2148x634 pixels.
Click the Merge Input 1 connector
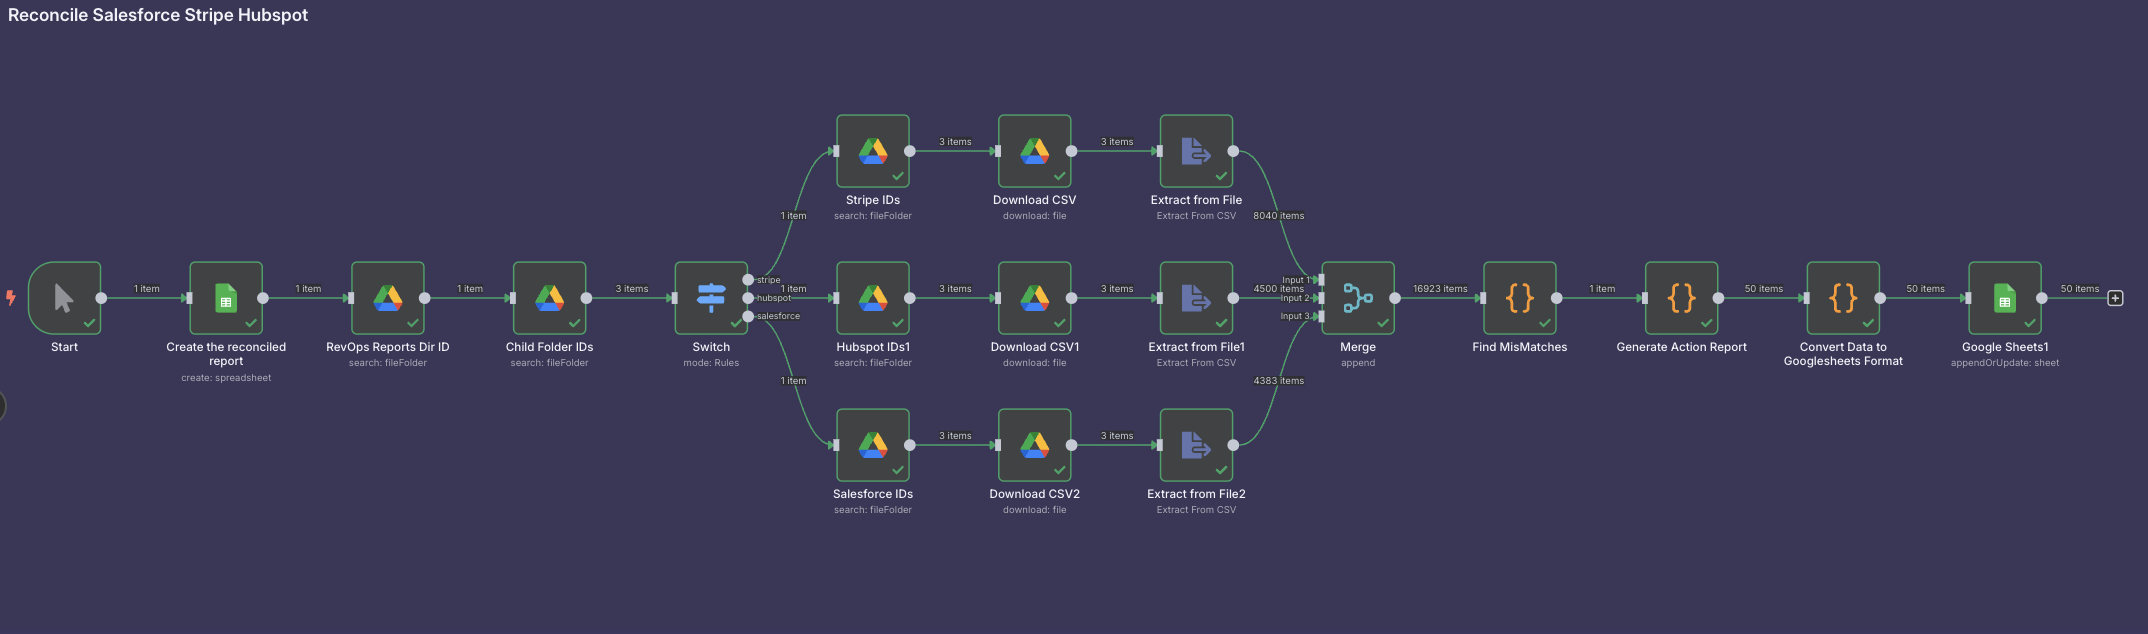click(1321, 280)
